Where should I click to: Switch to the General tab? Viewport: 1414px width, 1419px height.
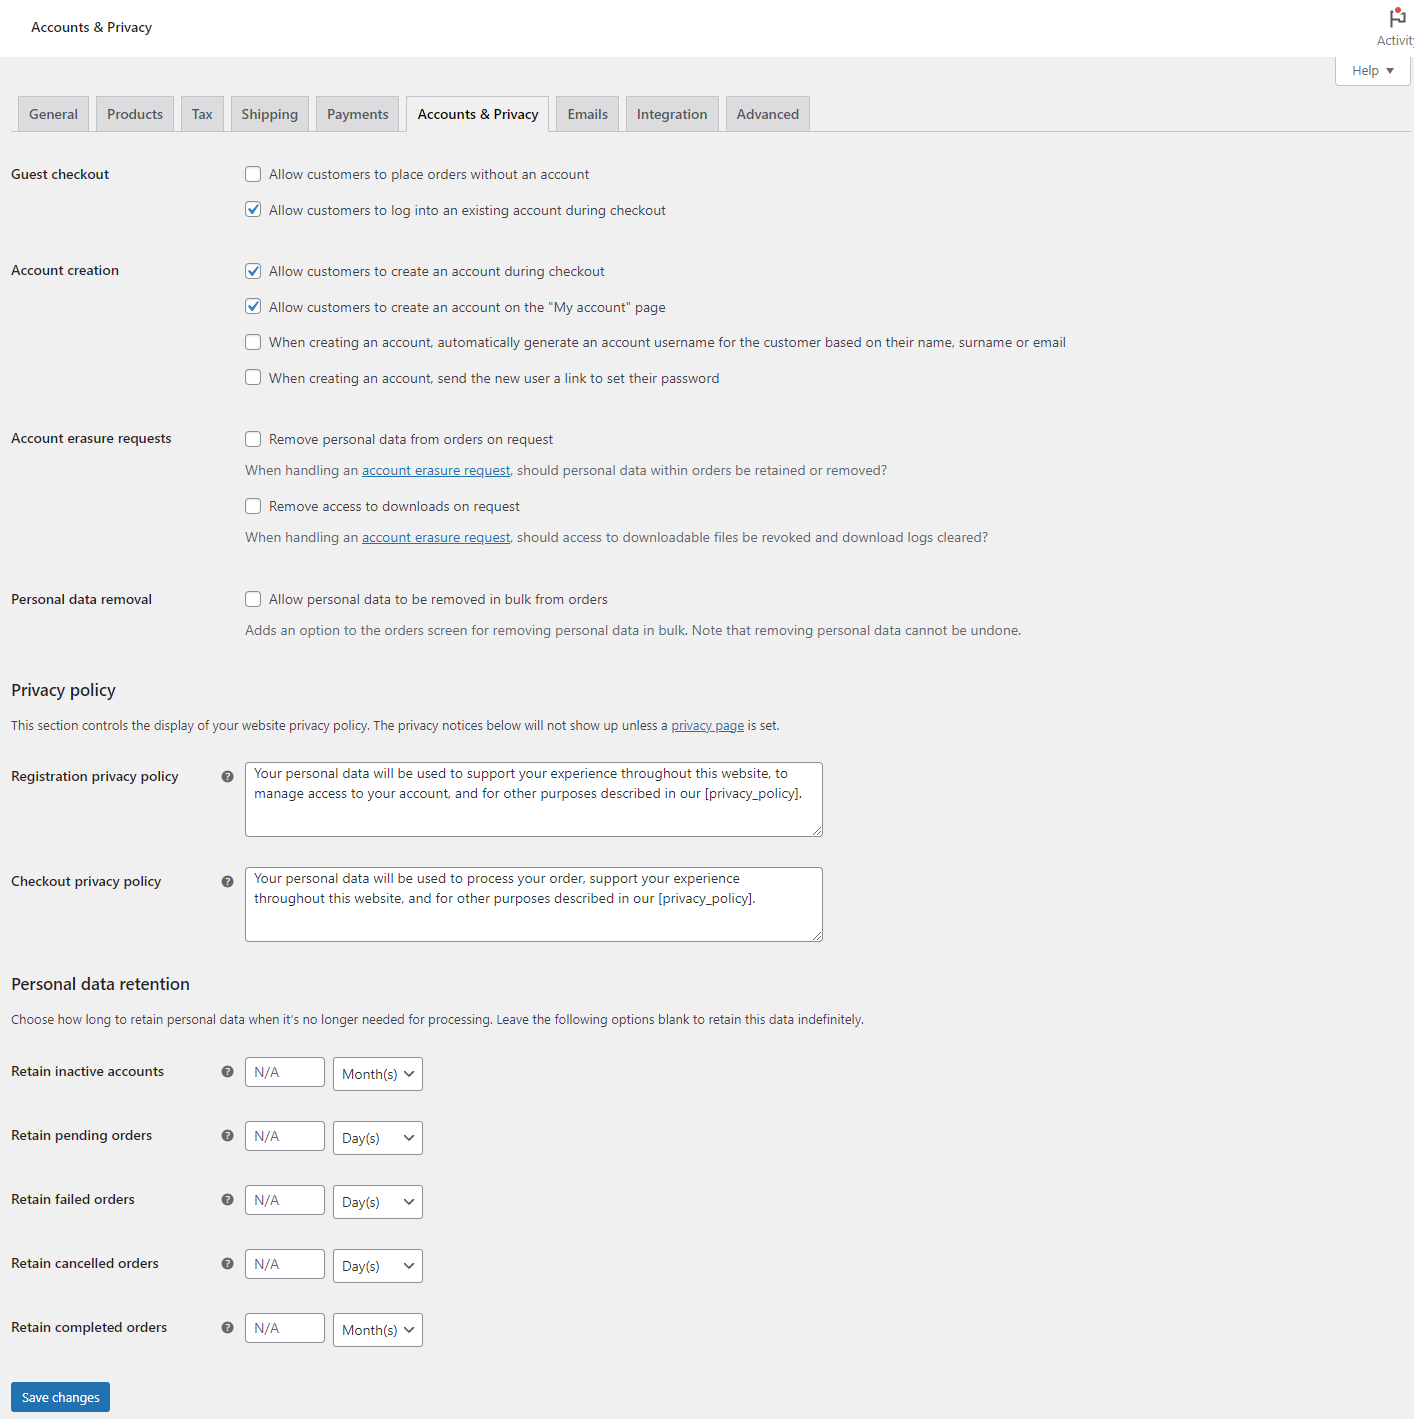[53, 114]
